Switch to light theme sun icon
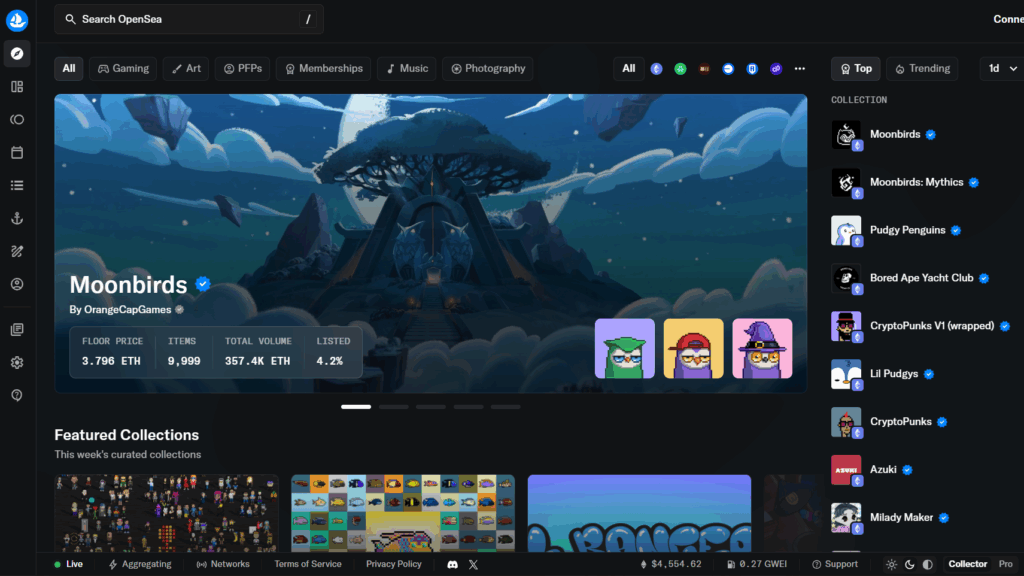This screenshot has height=576, width=1024. pyautogui.click(x=891, y=564)
